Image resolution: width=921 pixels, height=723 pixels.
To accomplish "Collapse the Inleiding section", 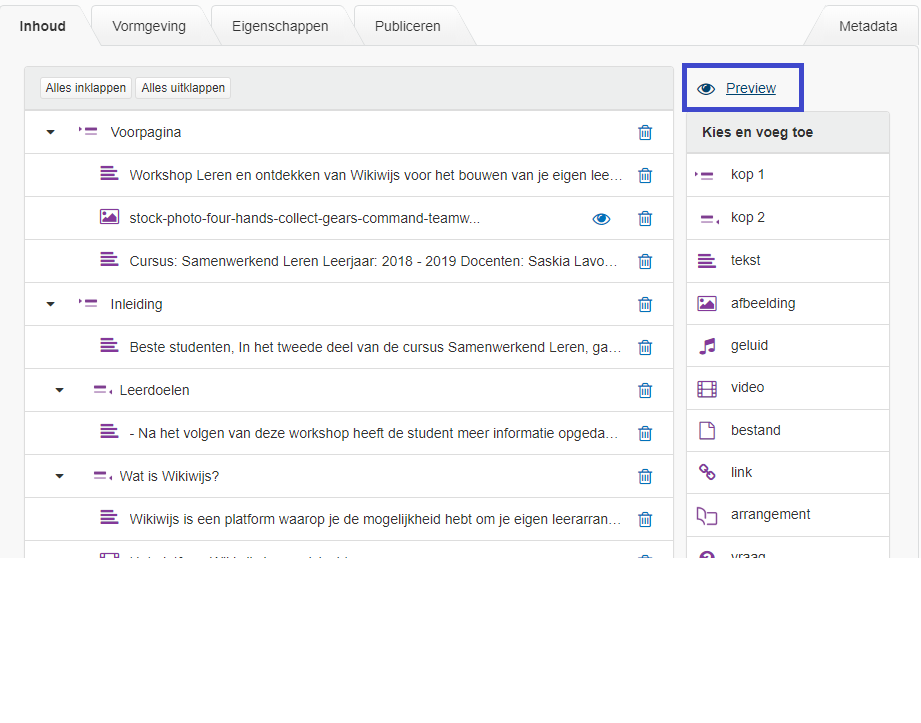I will 51,304.
